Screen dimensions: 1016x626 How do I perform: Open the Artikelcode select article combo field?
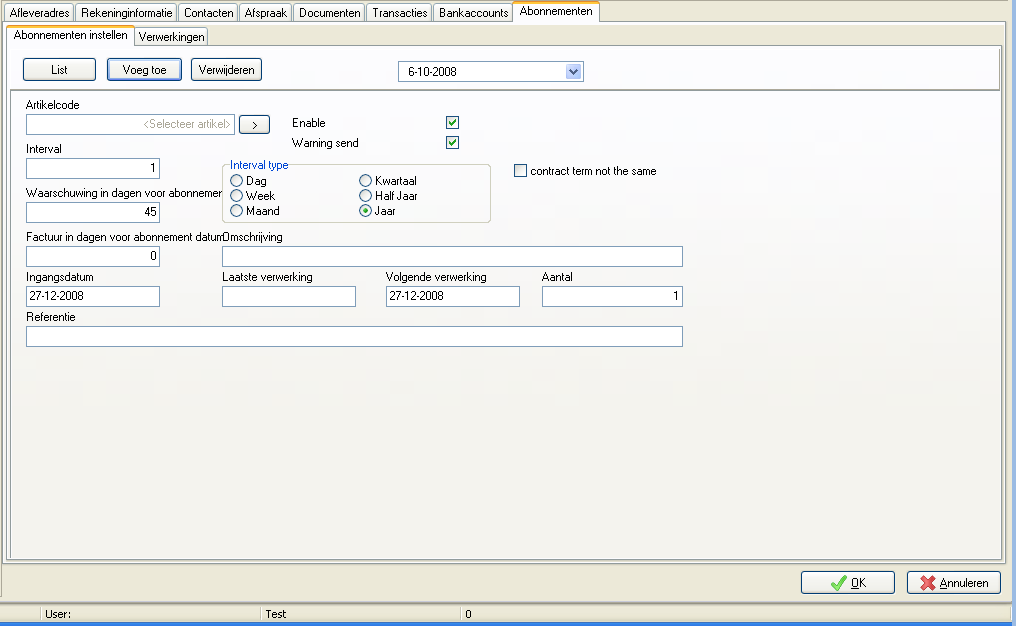pyautogui.click(x=130, y=124)
